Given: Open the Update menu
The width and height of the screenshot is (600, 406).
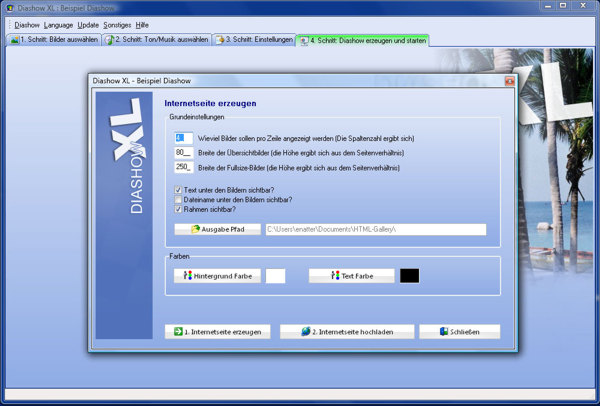Looking at the screenshot, I should tap(88, 25).
